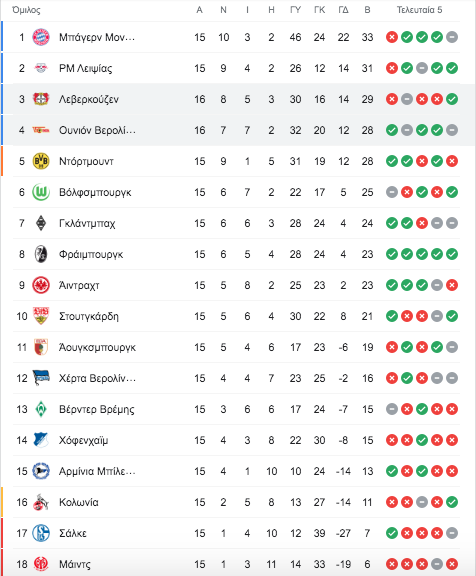This screenshot has height=576, width=476.
Task: Open the Φράιμπουργκ team link
Action: 91,254
